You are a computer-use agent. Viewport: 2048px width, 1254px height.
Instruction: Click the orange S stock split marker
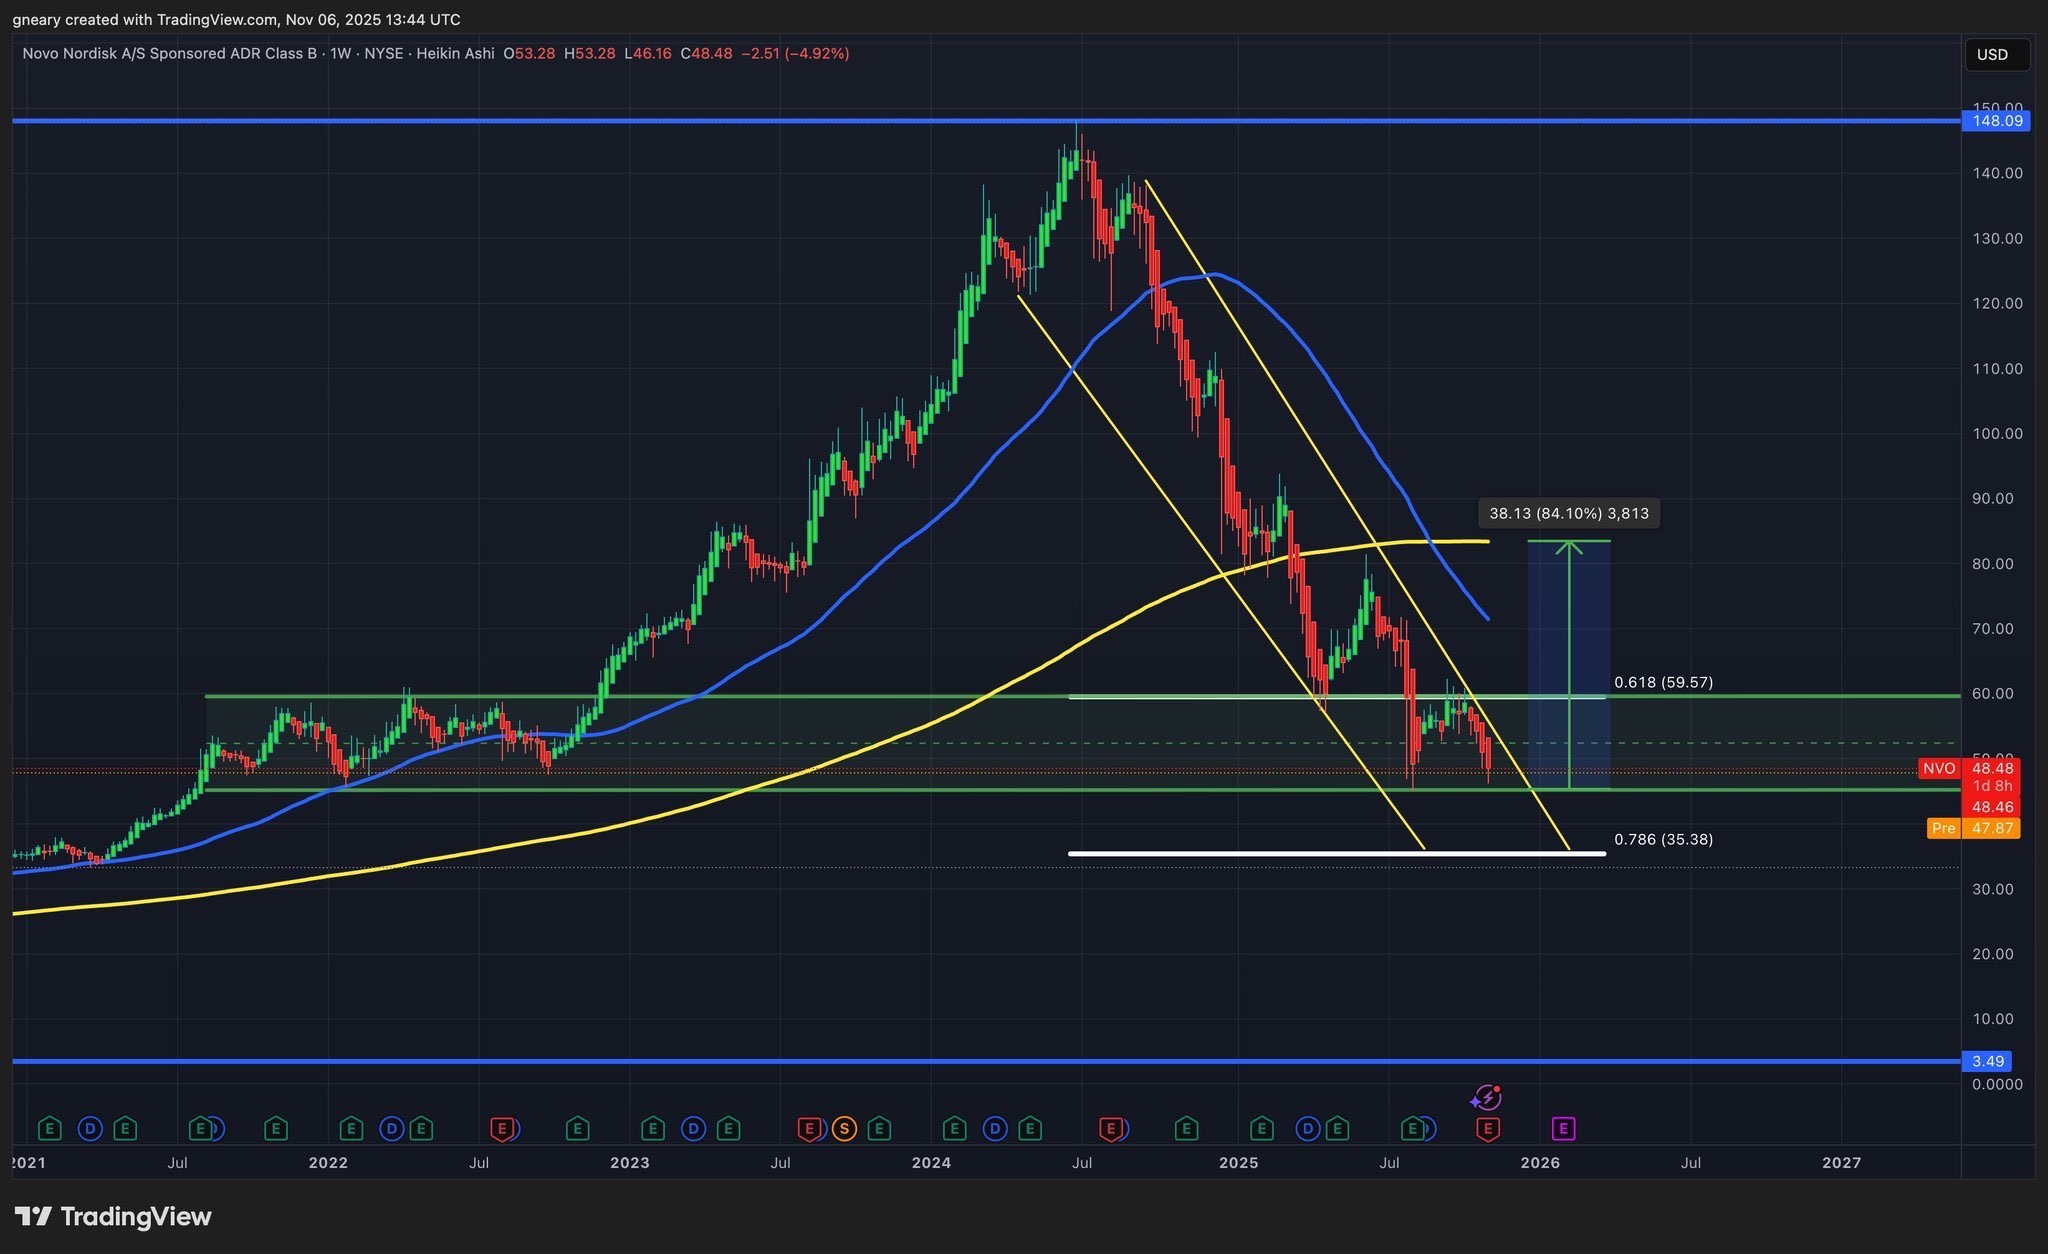(844, 1129)
